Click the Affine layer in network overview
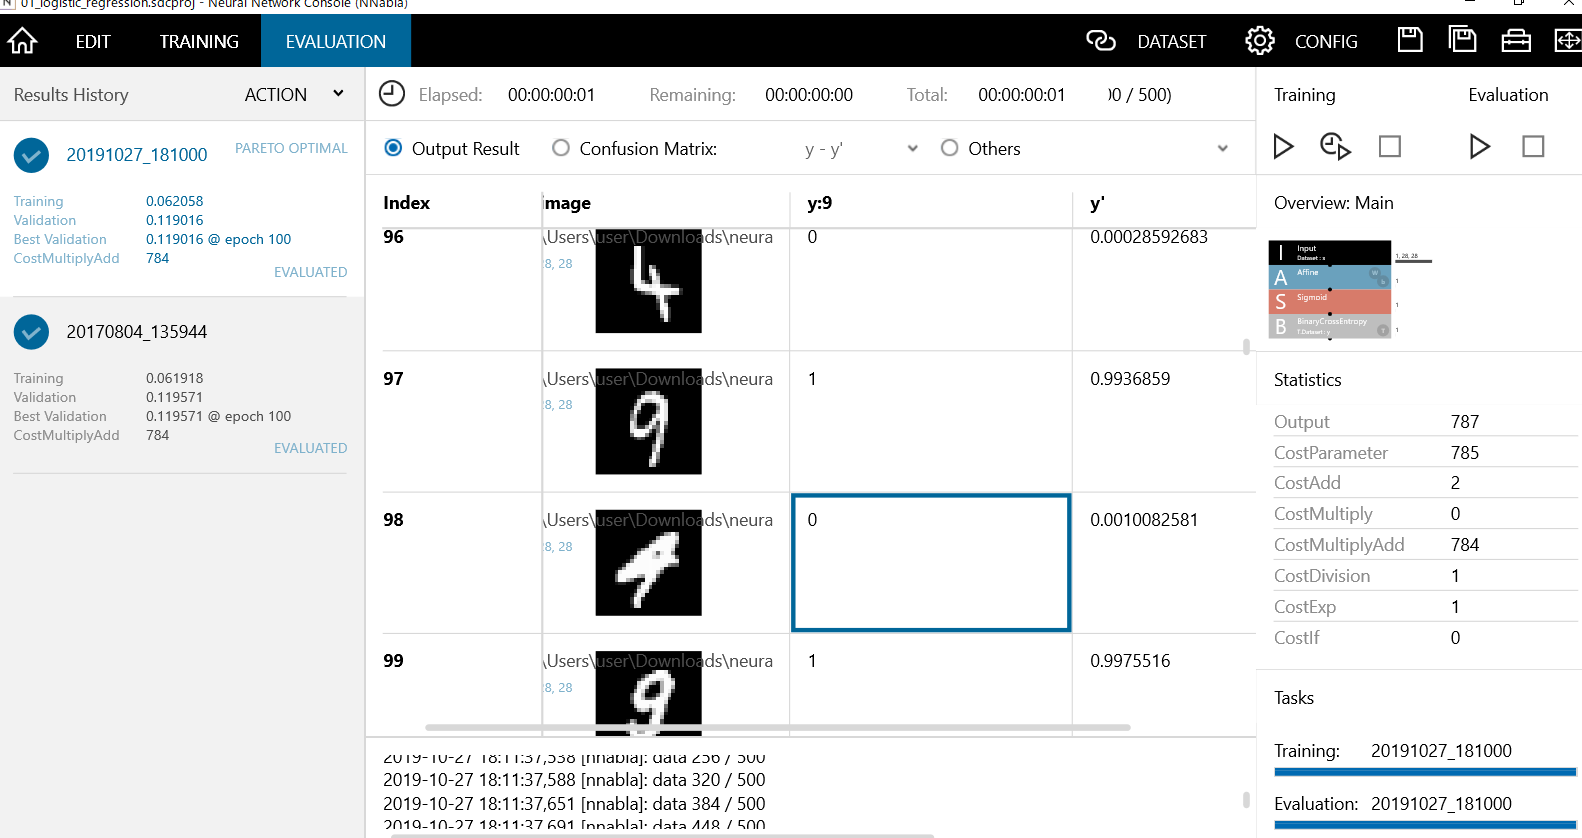The image size is (1582, 838). coord(1330,277)
